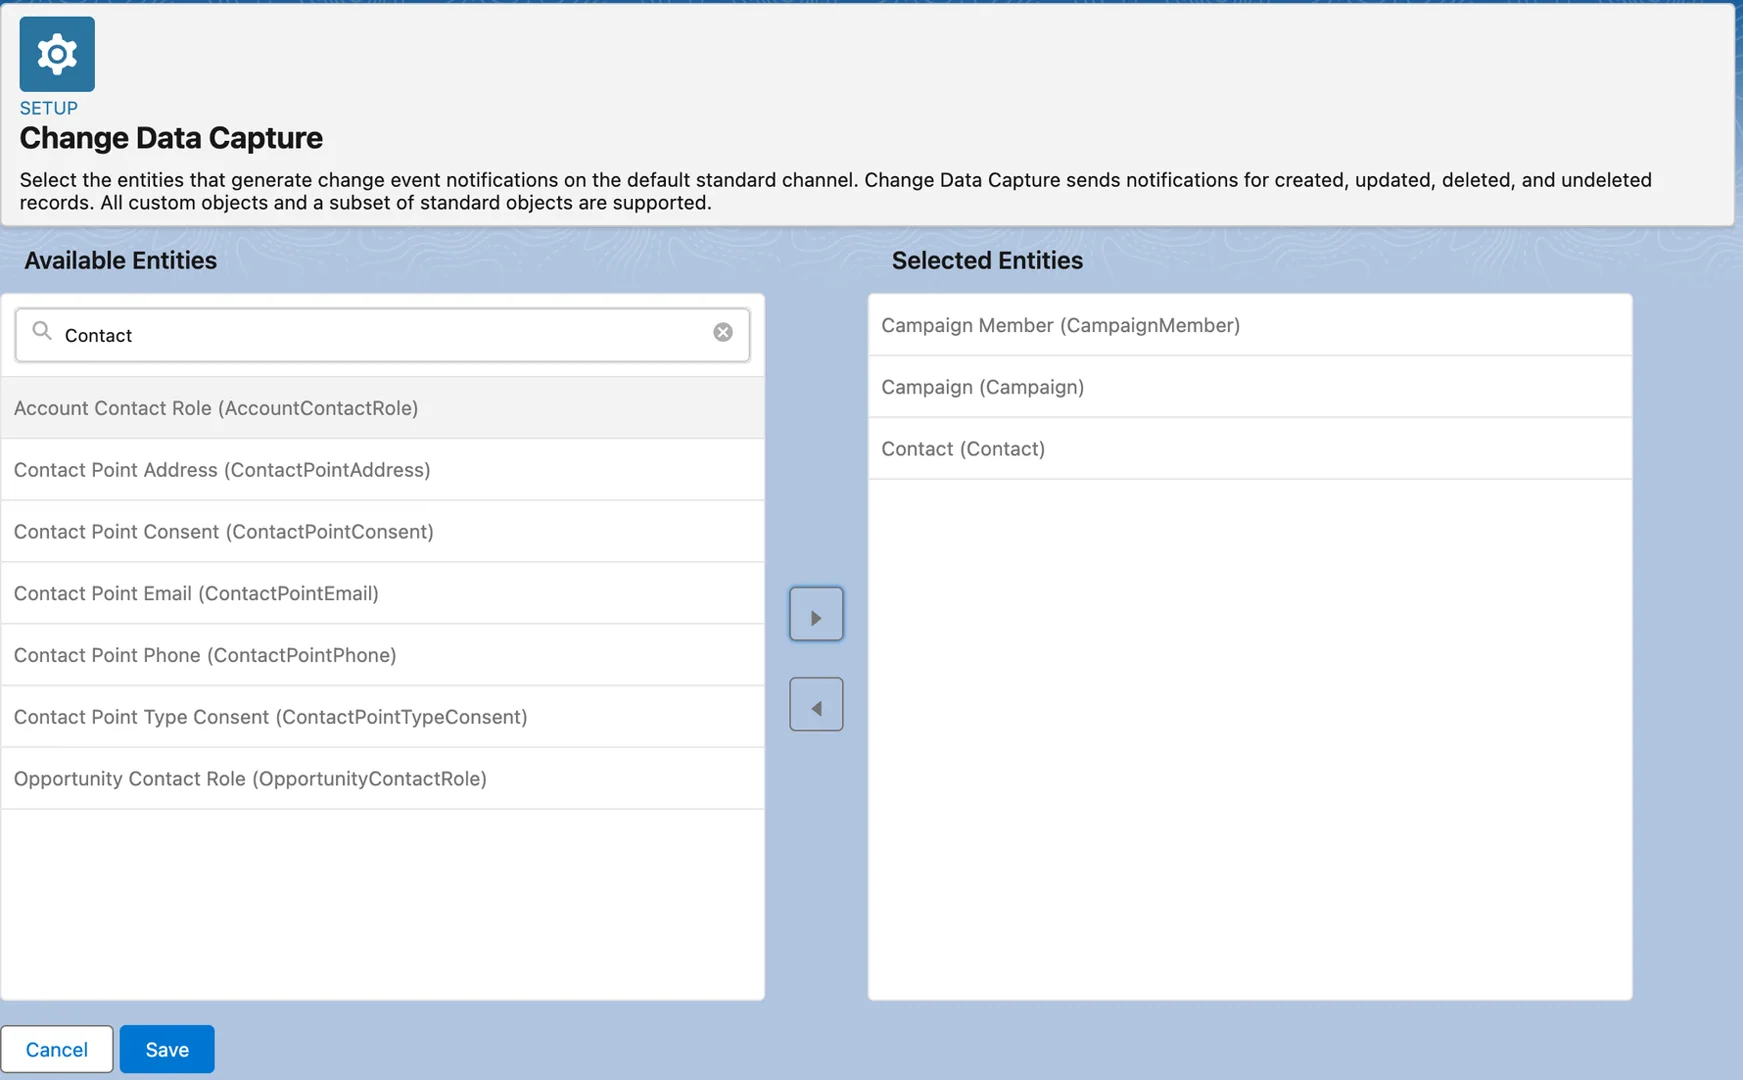Pick Contact Point Phone from available entities
Screen dimensions: 1743x1080
pyautogui.click(x=204, y=655)
